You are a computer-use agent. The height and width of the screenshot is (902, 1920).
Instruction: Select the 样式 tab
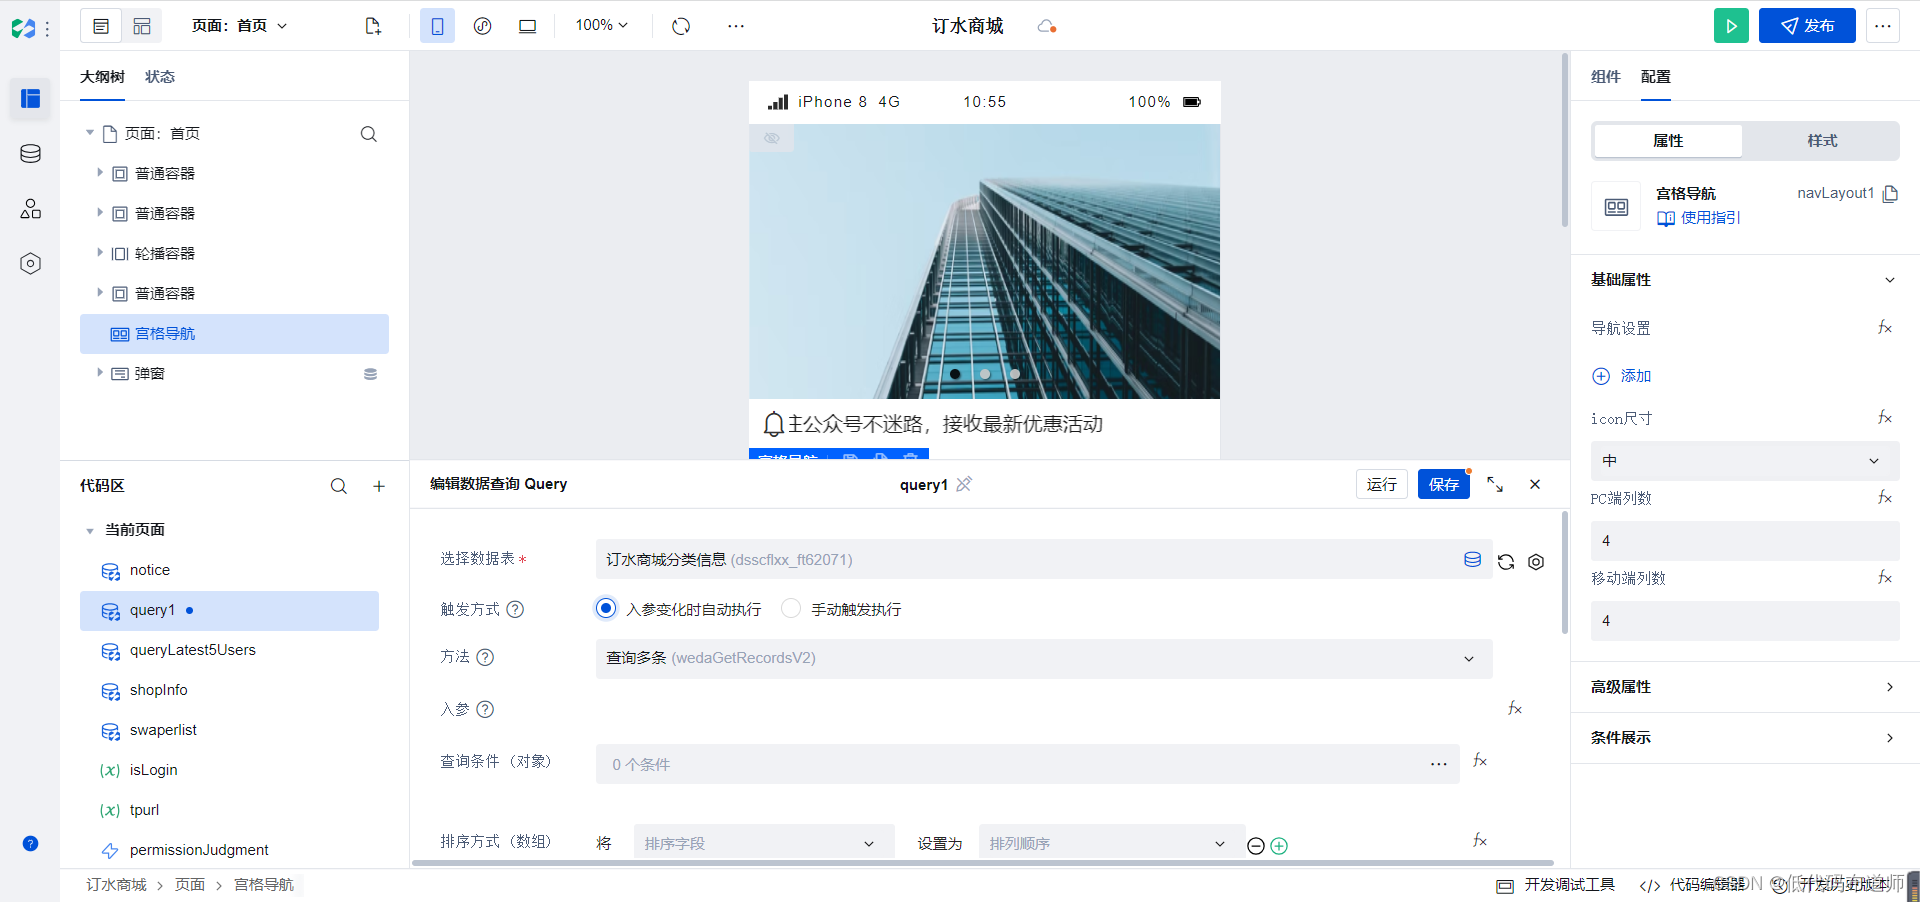click(1822, 141)
